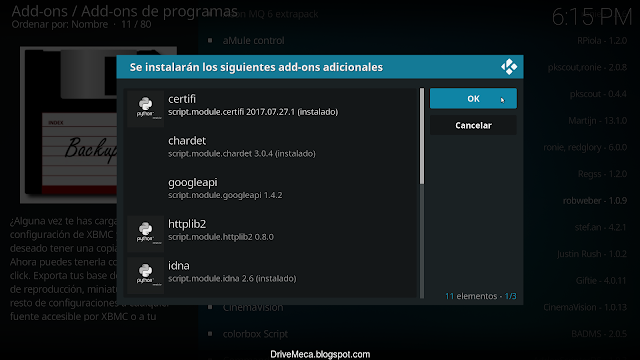Click the dialog list scrollbar
This screenshot has height=360, width=640.
pos(422,193)
